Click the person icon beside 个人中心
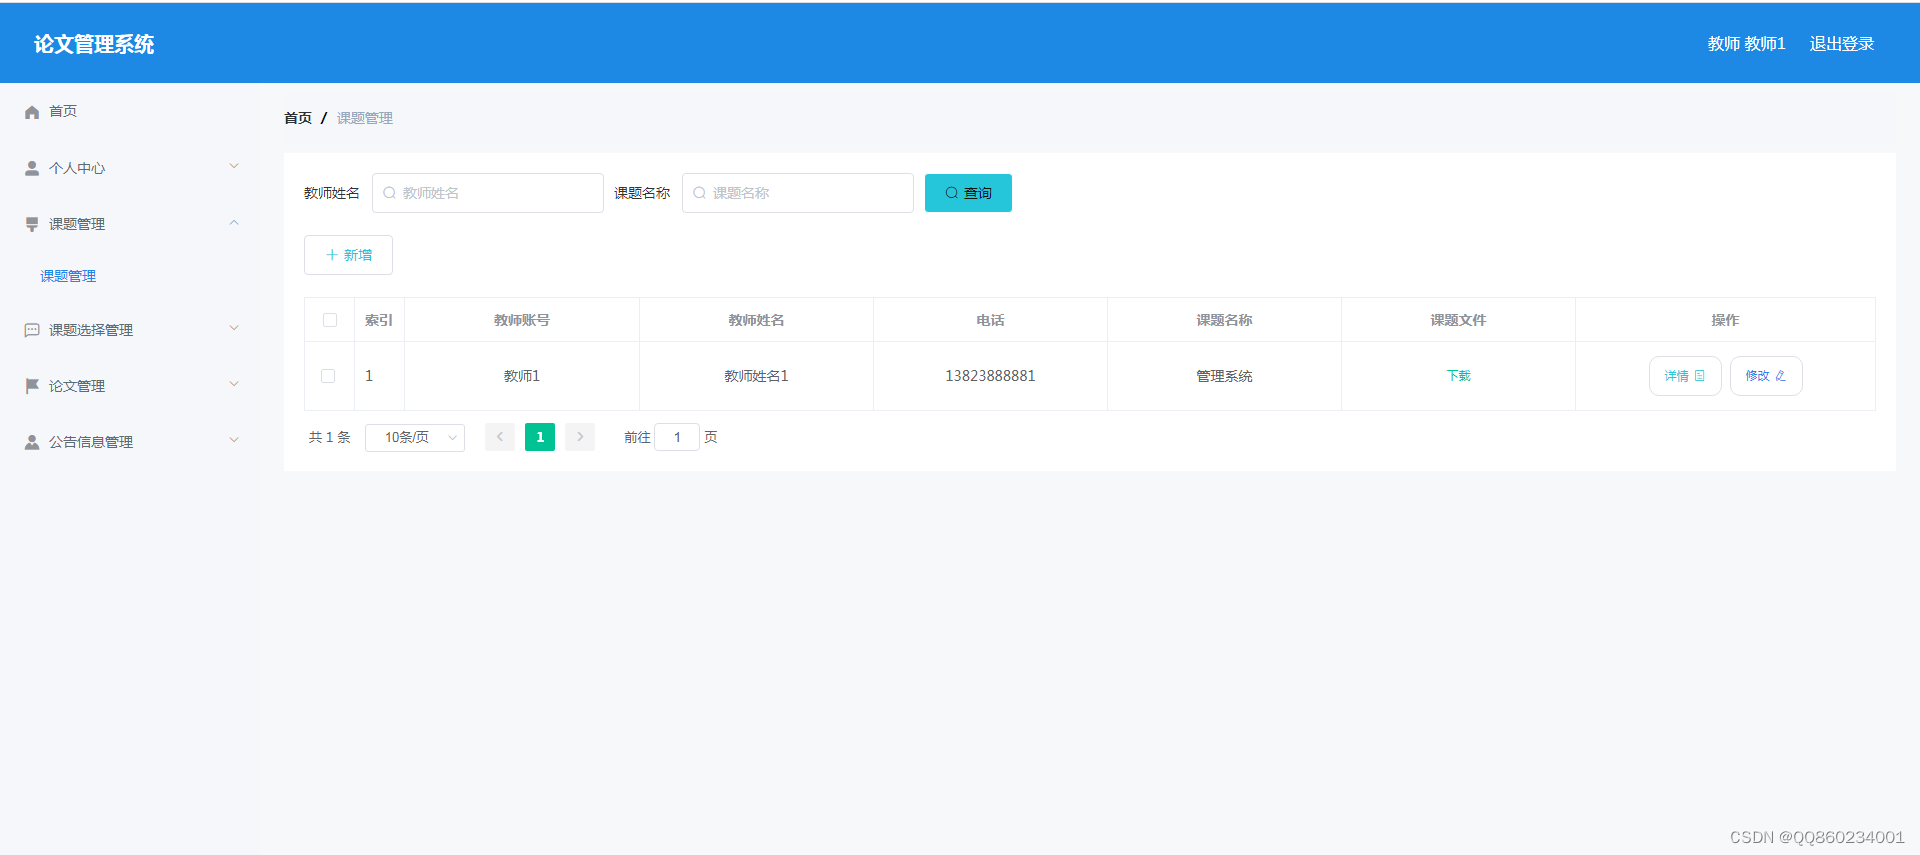 click(32, 168)
